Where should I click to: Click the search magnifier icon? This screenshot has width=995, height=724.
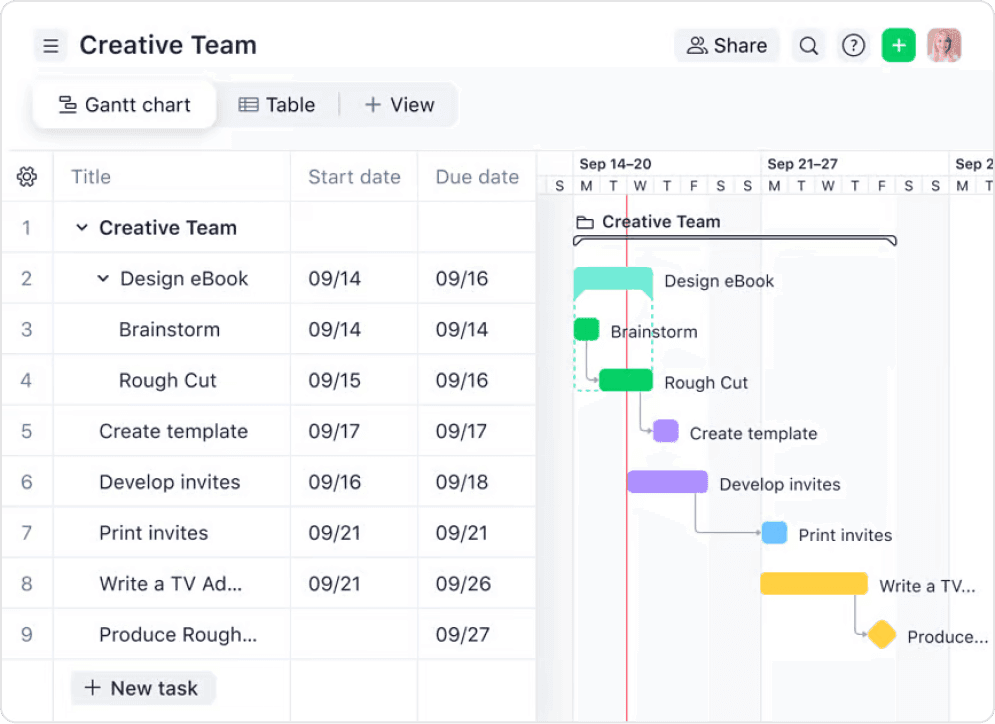click(808, 46)
